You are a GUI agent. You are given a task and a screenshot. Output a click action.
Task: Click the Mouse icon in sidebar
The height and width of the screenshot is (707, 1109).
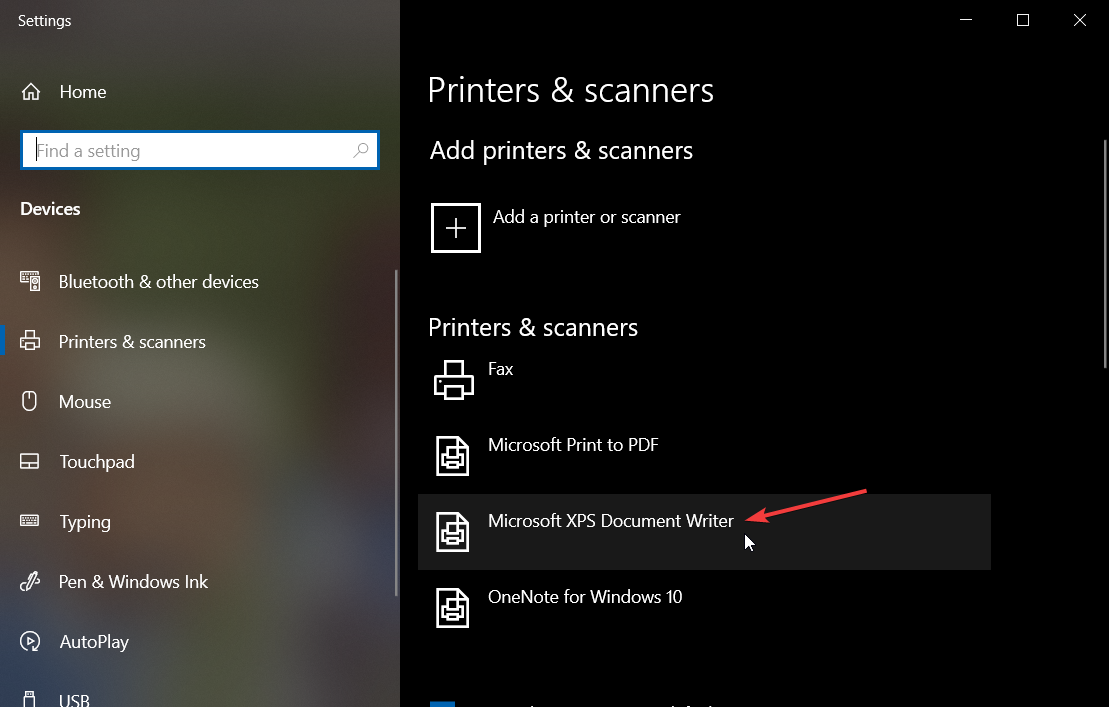[x=29, y=402]
